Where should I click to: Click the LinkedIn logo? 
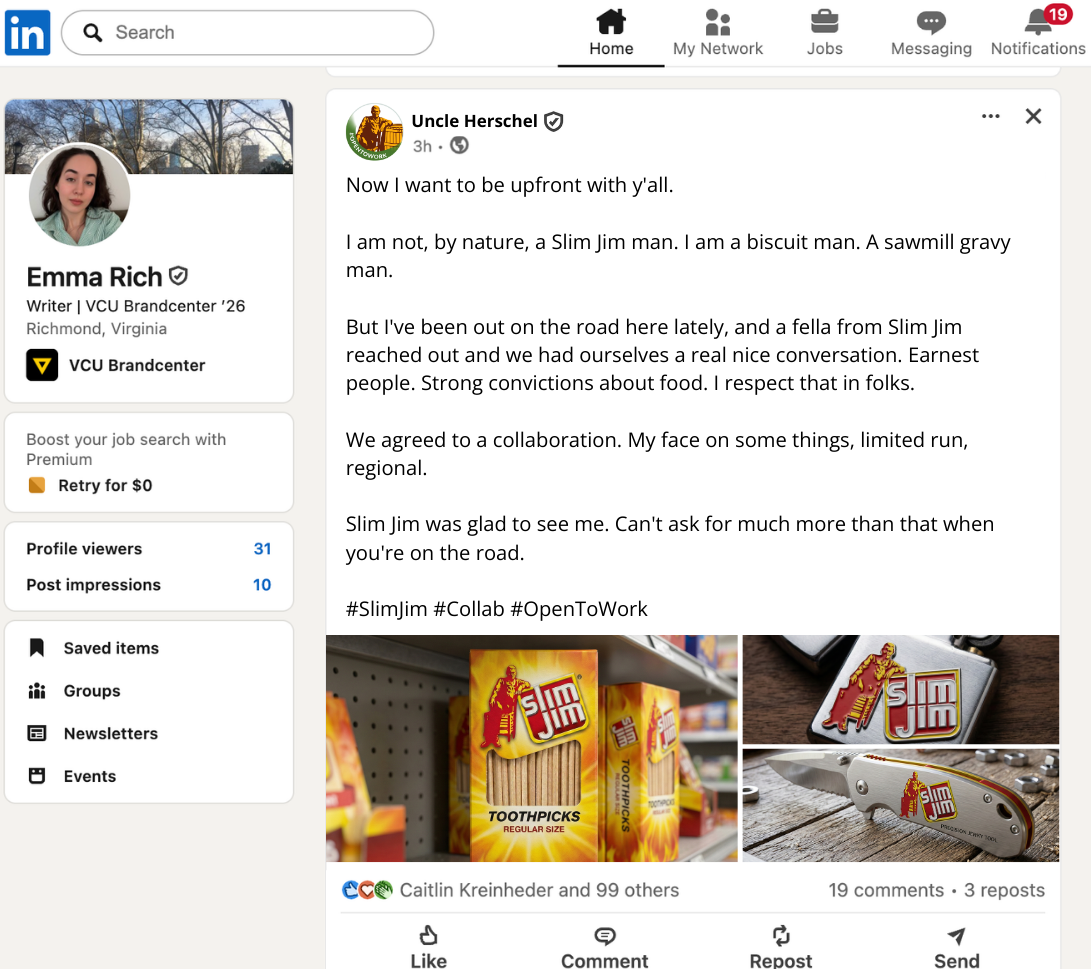coord(28,33)
